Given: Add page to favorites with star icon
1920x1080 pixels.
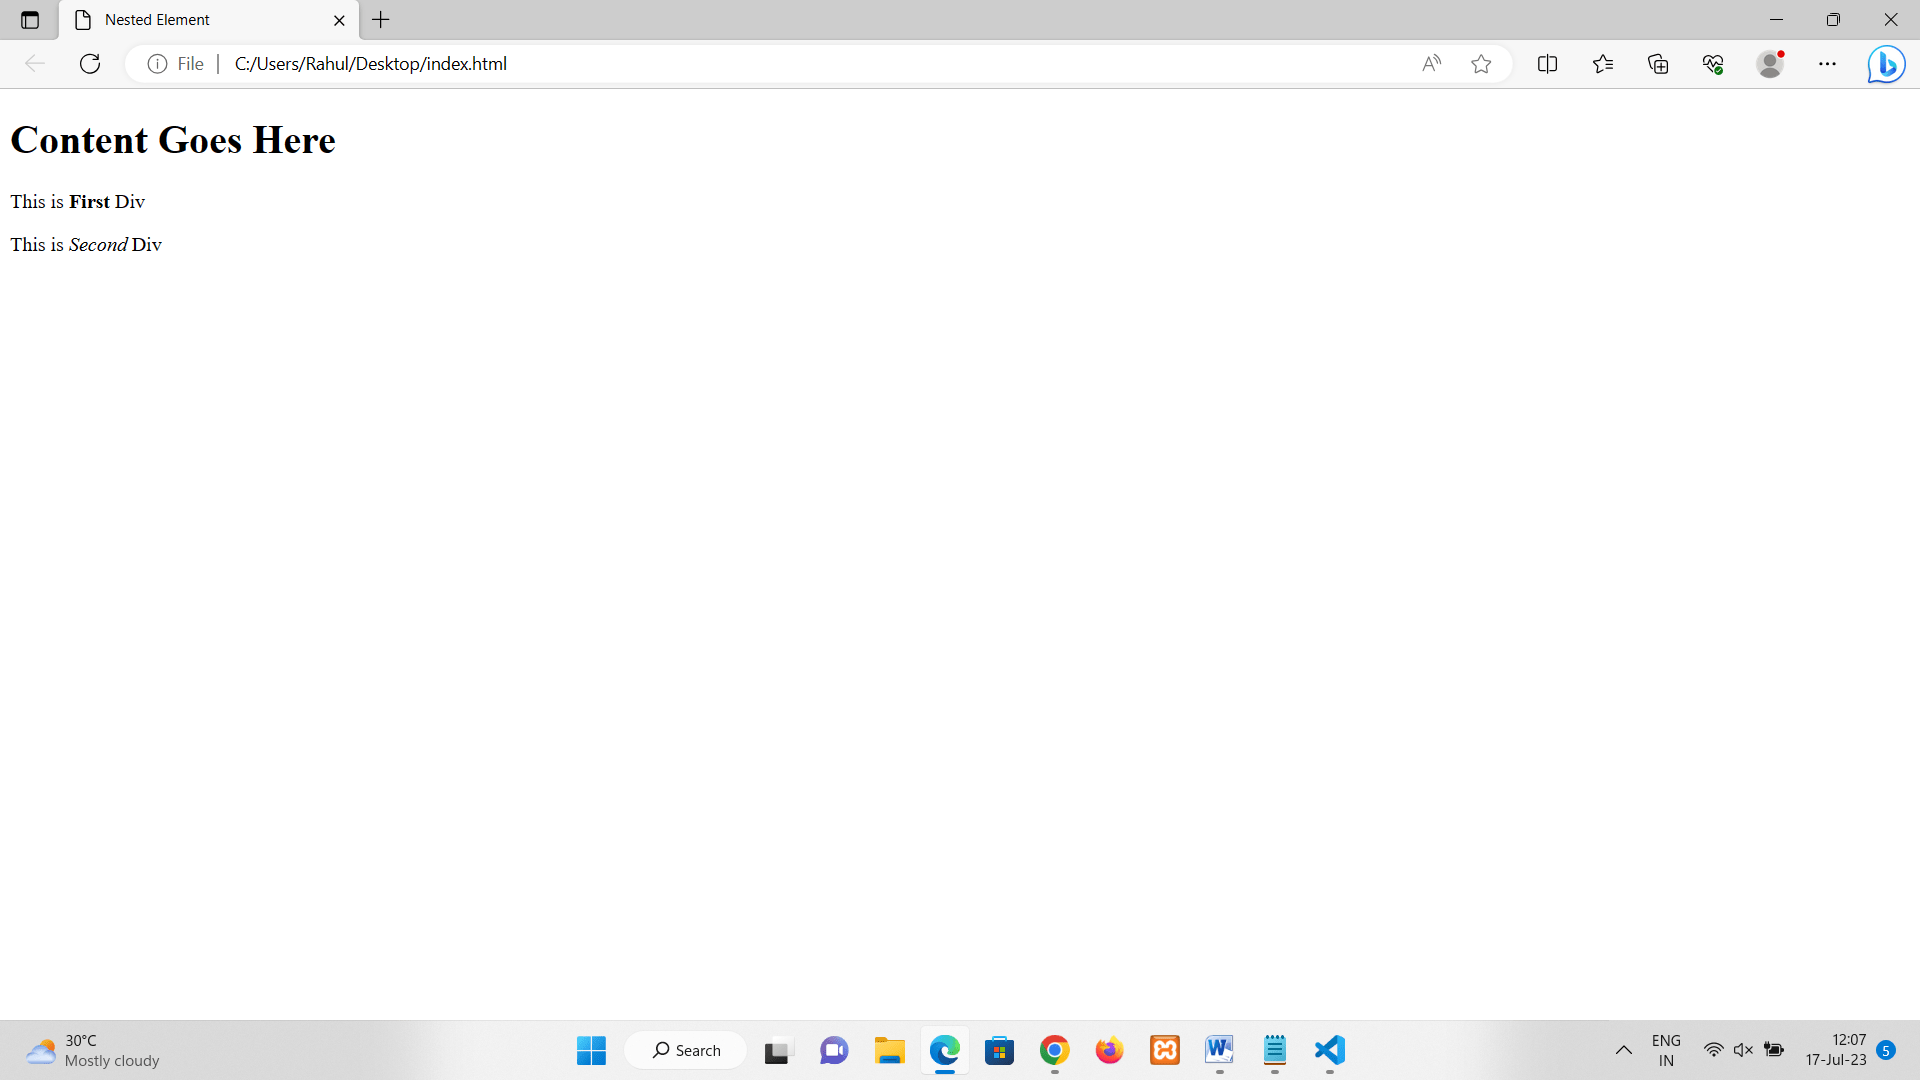Looking at the screenshot, I should [1481, 64].
